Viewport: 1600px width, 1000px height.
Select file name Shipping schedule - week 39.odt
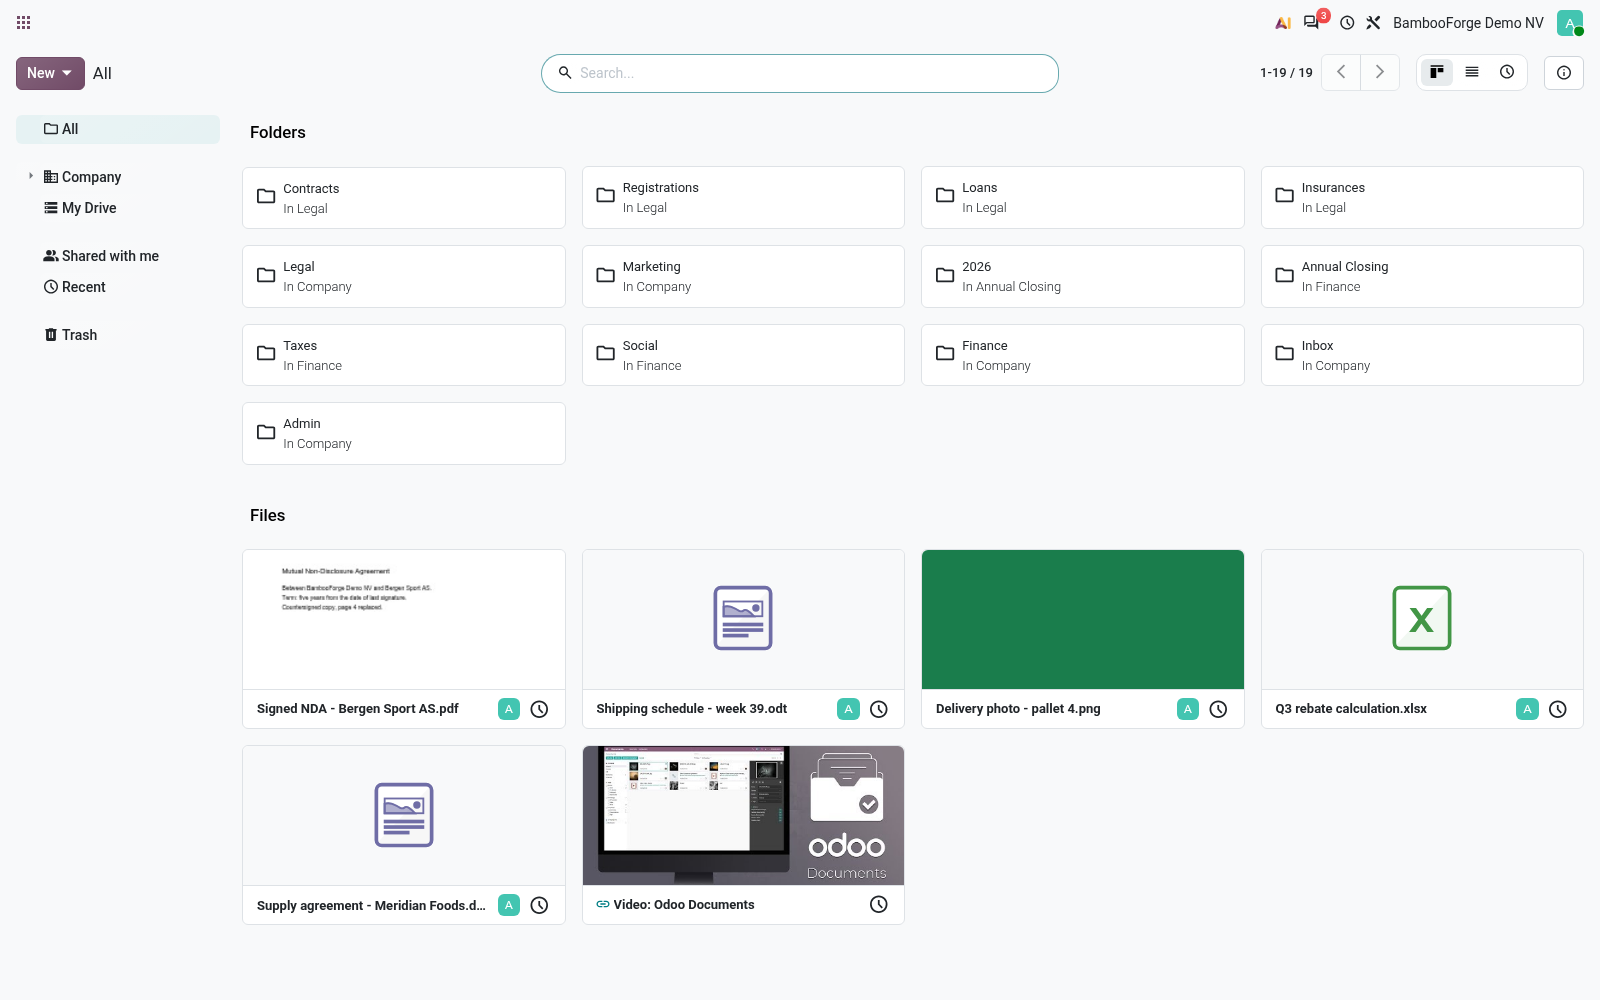[692, 709]
